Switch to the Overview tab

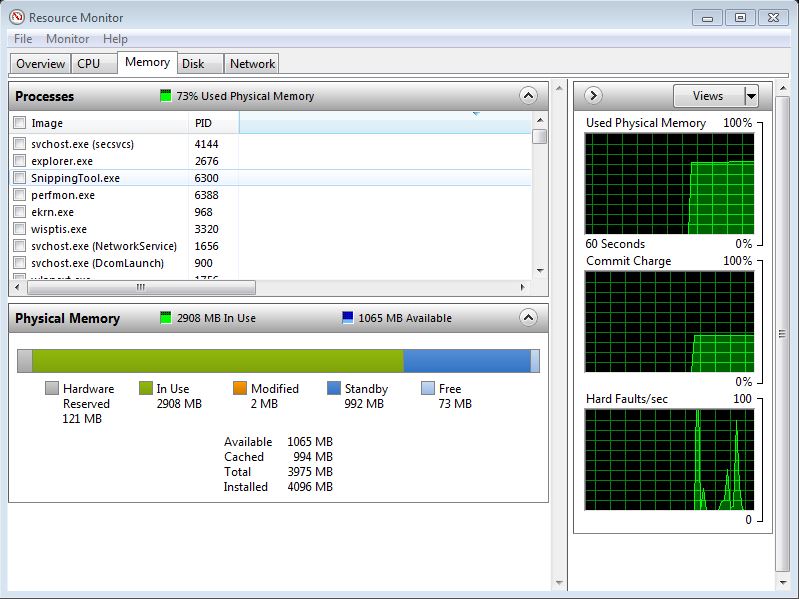[40, 64]
